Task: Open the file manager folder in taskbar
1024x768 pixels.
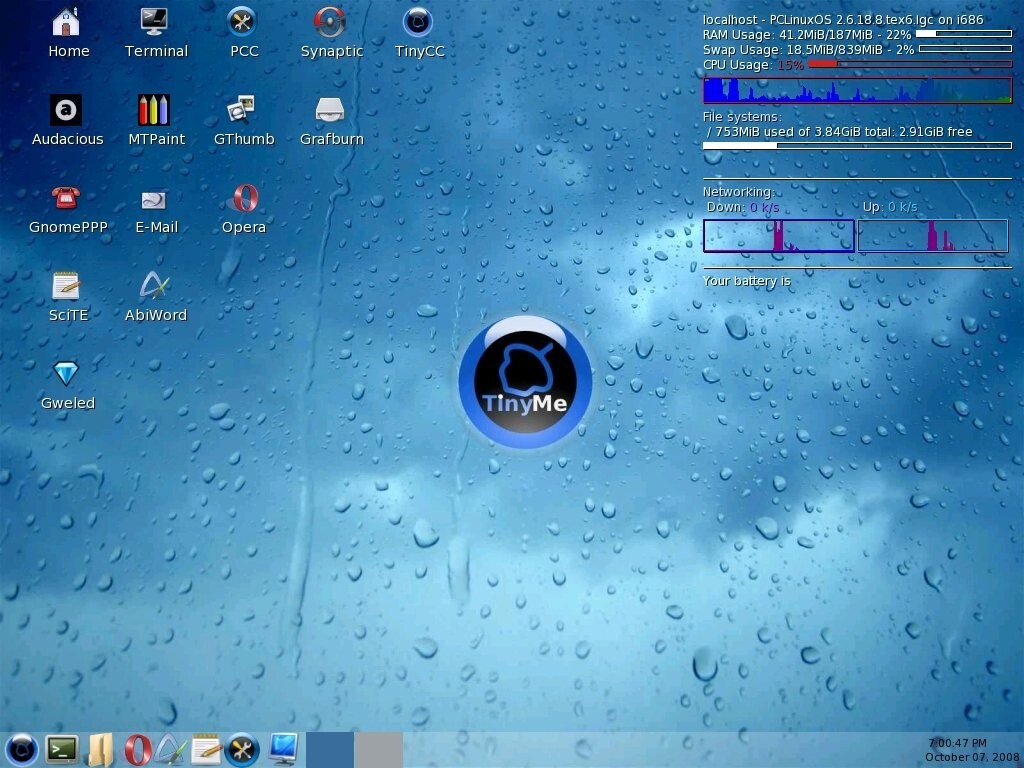Action: (101, 749)
